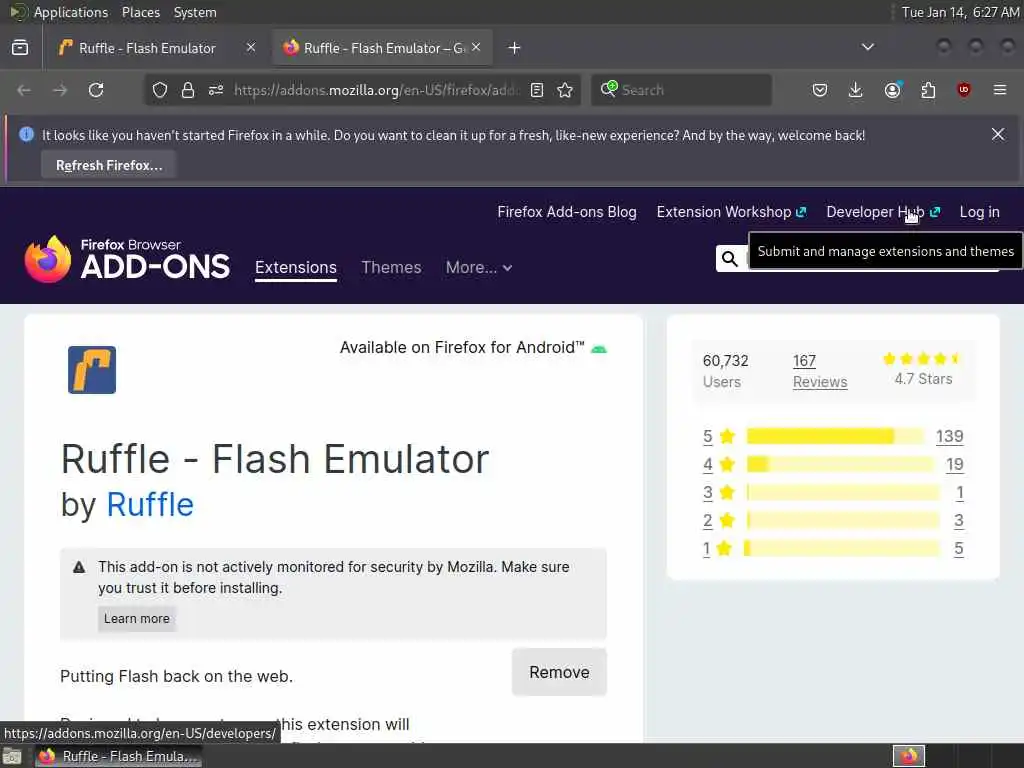Open the Extension Workshop link

(731, 212)
